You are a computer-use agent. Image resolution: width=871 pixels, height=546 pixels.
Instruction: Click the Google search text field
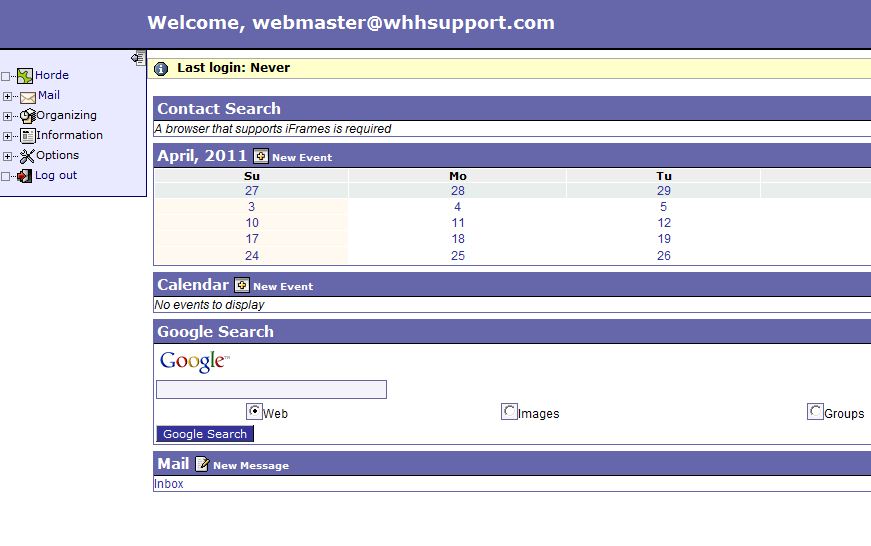click(x=271, y=390)
